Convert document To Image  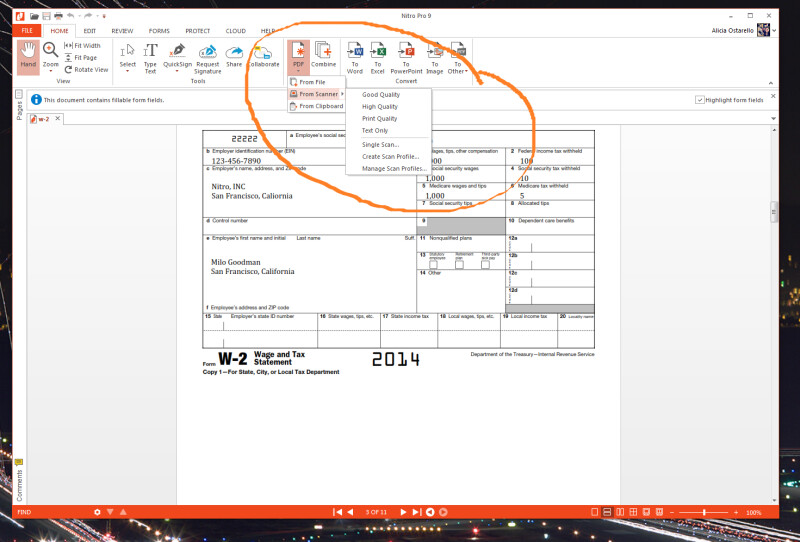pos(435,58)
